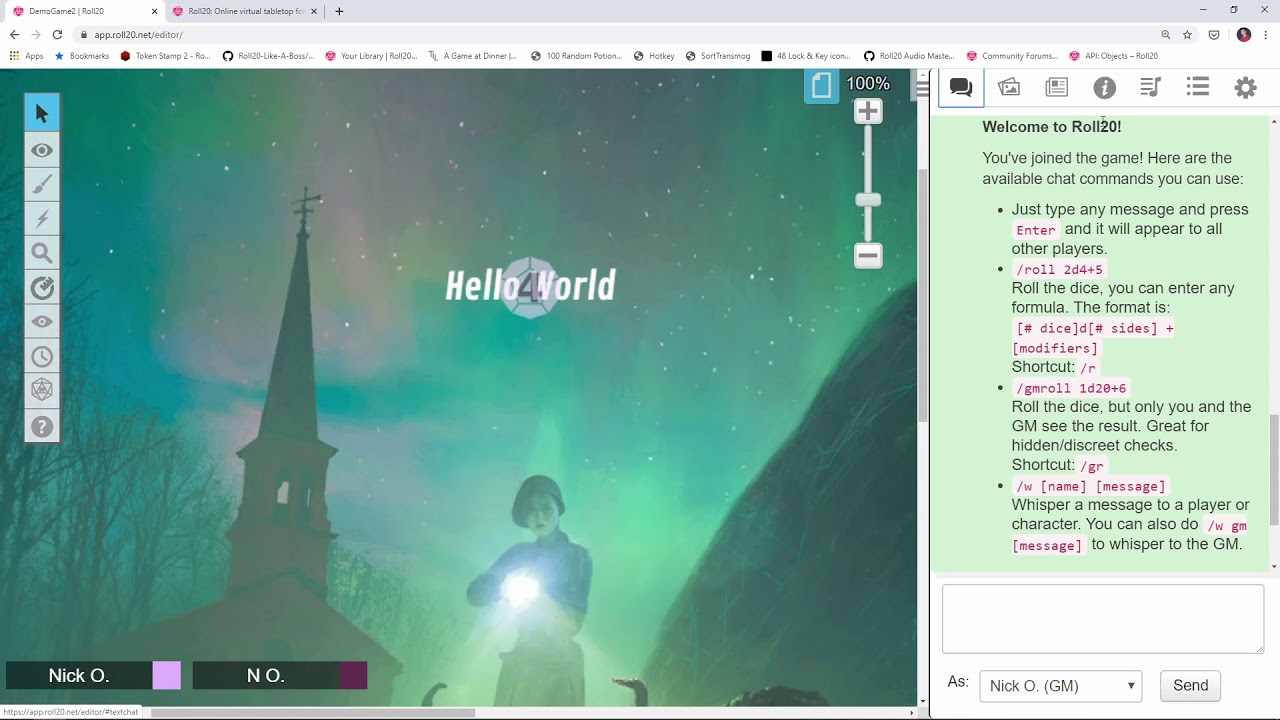Open the 100 Random Potion bookmark
1280x720 pixels.
click(x=577, y=56)
